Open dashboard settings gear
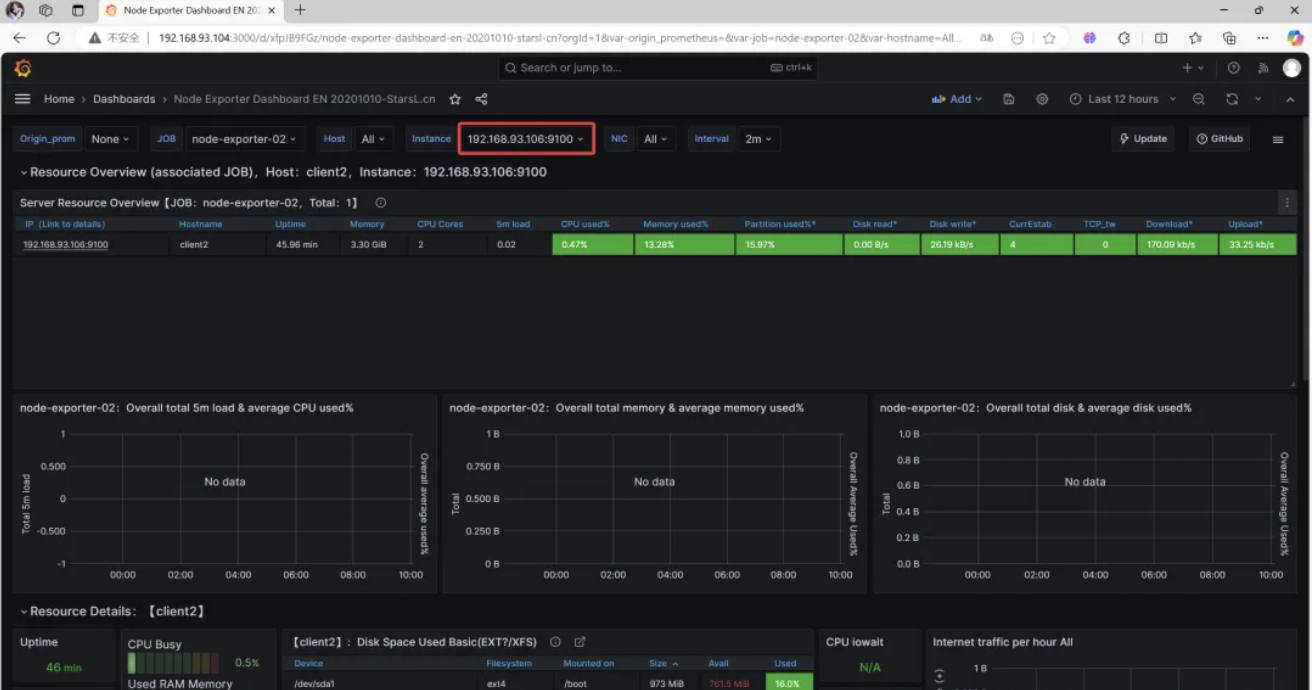Screen dimensions: 1312x690 point(1042,99)
